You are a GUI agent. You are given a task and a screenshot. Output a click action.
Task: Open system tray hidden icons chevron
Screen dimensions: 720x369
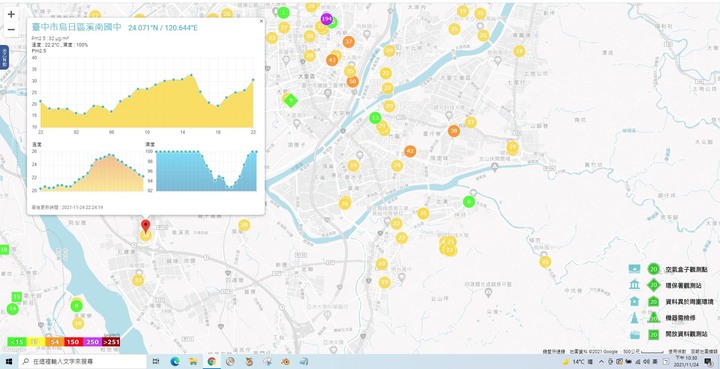pyautogui.click(x=602, y=362)
